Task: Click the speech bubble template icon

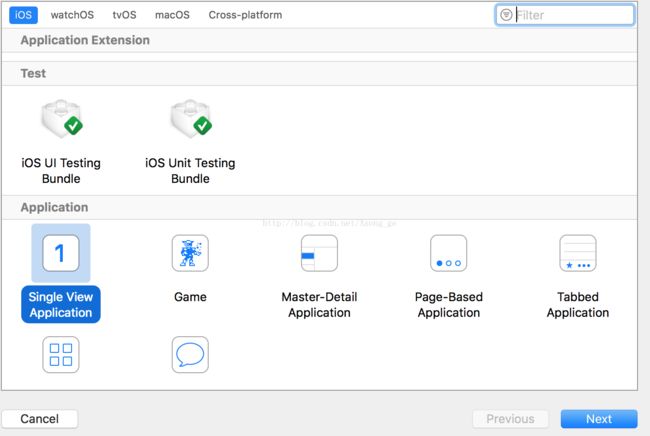Action: click(190, 354)
